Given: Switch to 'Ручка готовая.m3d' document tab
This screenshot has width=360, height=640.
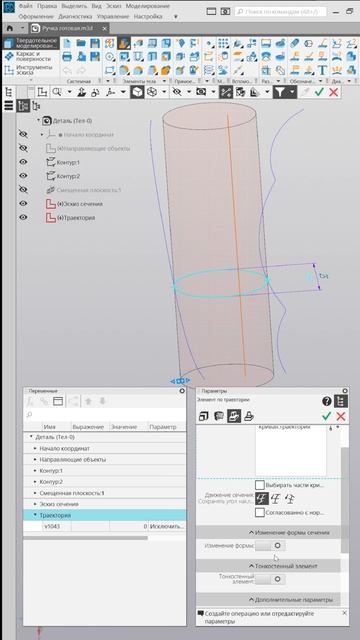Looking at the screenshot, I should click(67, 29).
